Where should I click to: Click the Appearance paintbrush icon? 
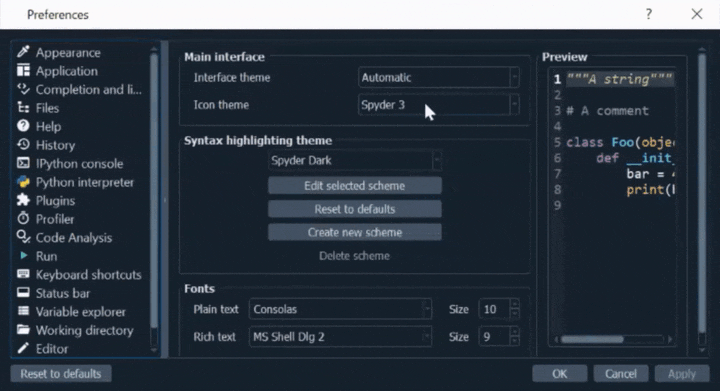[x=23, y=52]
